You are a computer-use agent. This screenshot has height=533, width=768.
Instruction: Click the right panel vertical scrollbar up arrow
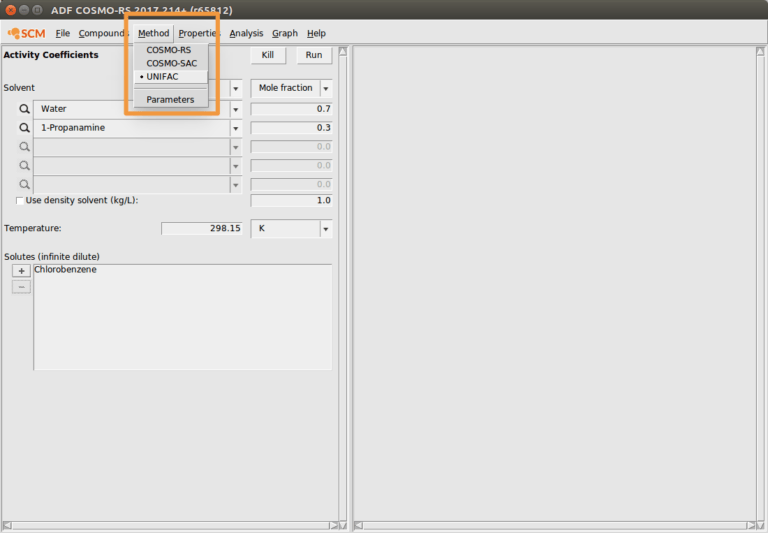[x=760, y=51]
